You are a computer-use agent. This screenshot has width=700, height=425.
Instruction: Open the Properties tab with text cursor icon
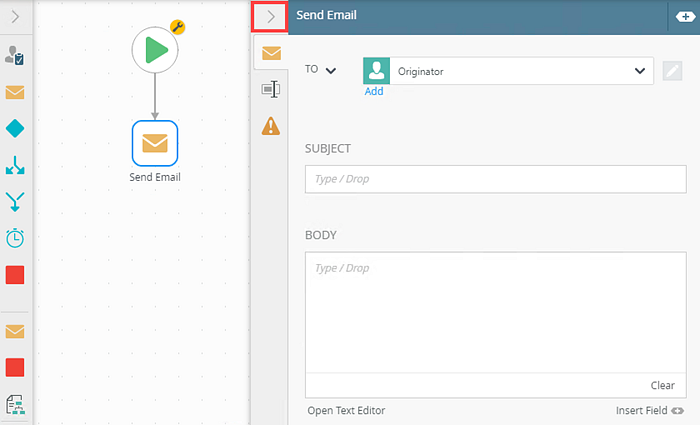coord(271,89)
